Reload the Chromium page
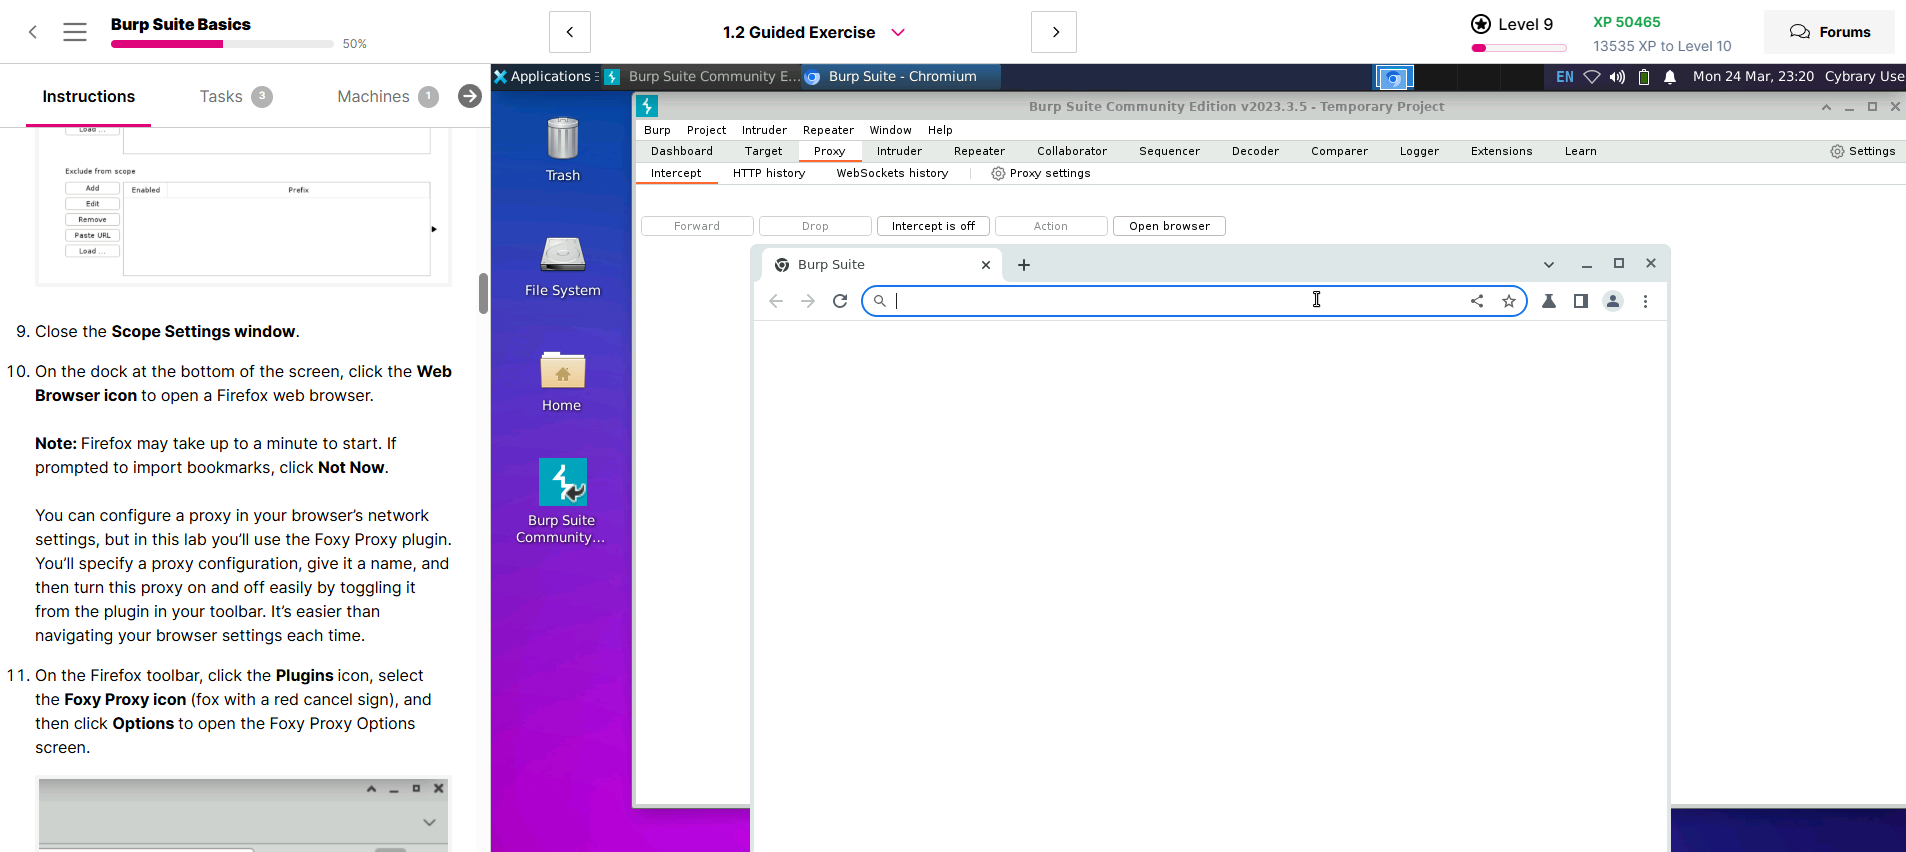This screenshot has width=1906, height=852. 840,301
